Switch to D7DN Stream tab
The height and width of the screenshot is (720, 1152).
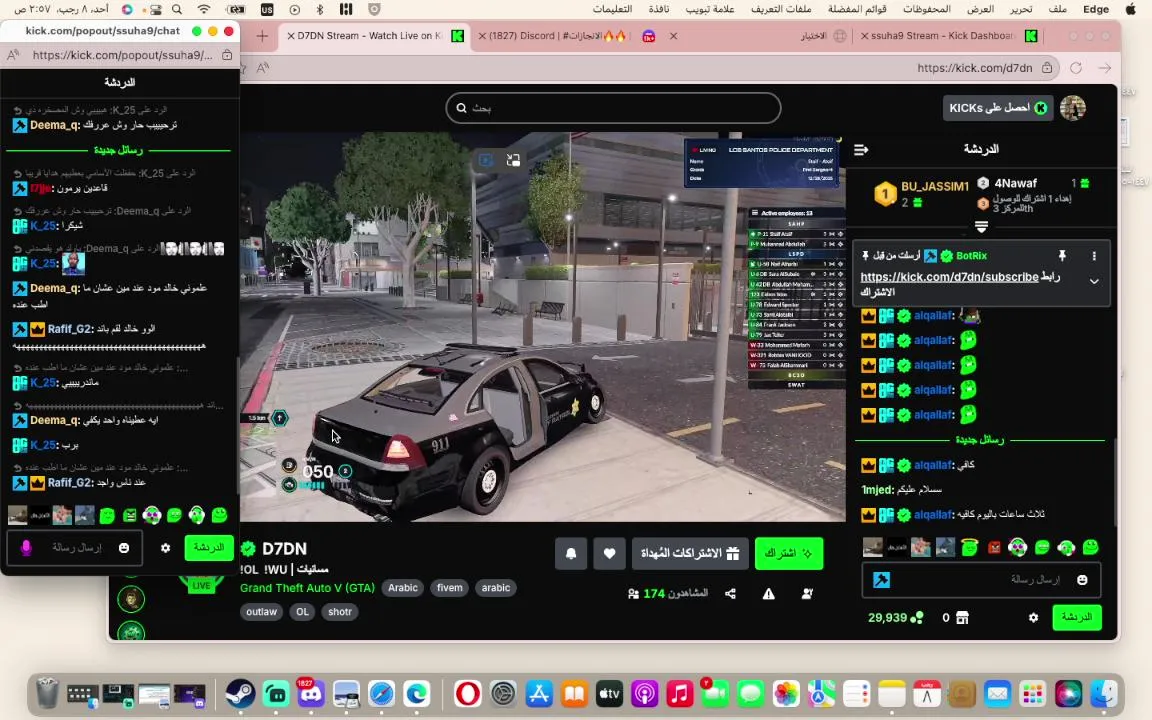pyautogui.click(x=375, y=35)
